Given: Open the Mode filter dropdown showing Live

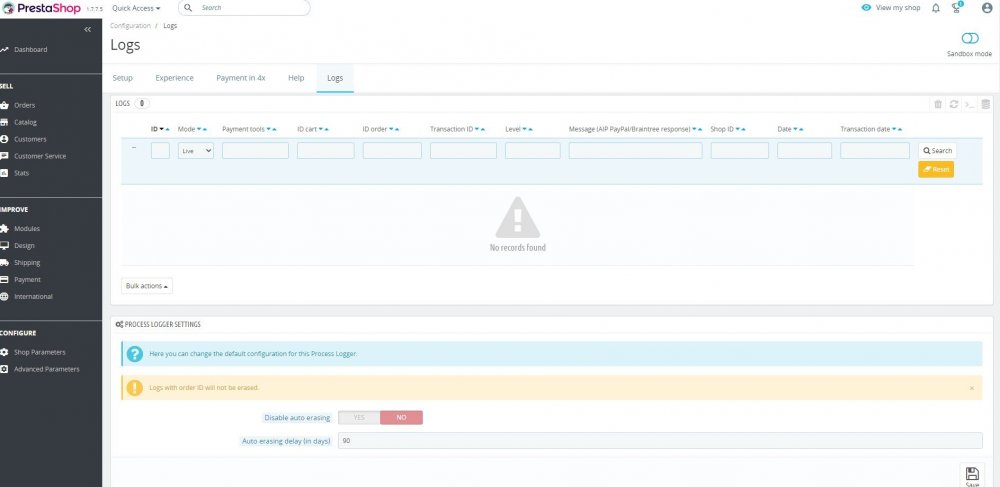Looking at the screenshot, I should tap(195, 150).
